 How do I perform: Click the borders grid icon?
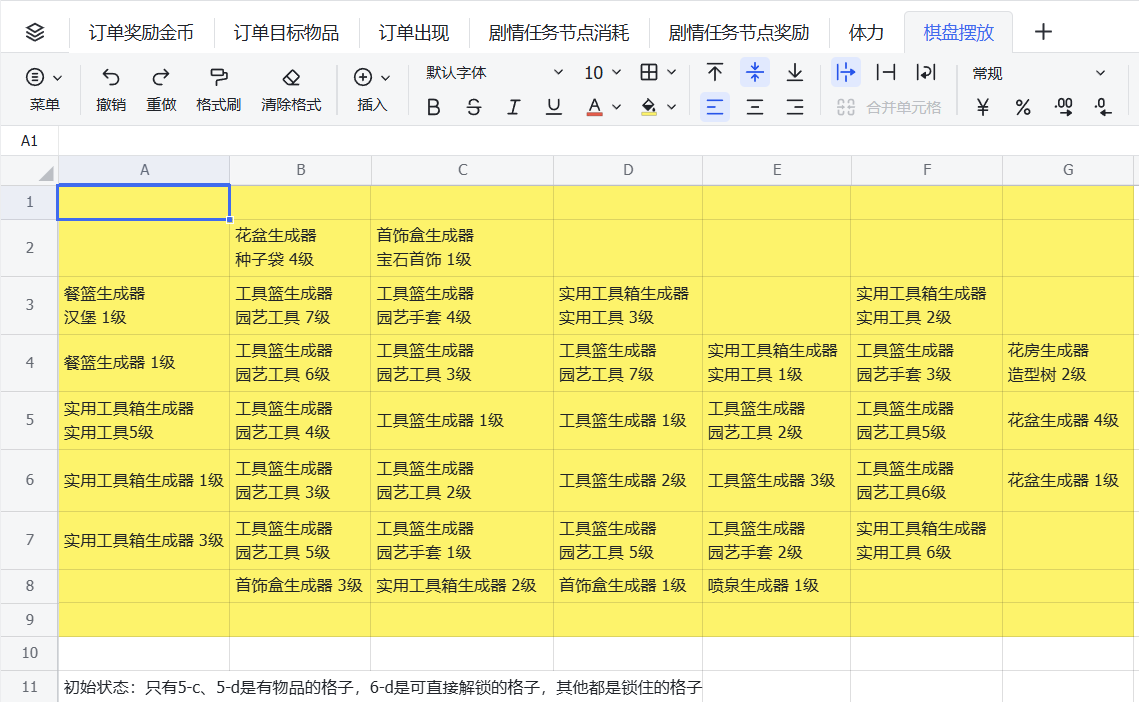pos(649,72)
